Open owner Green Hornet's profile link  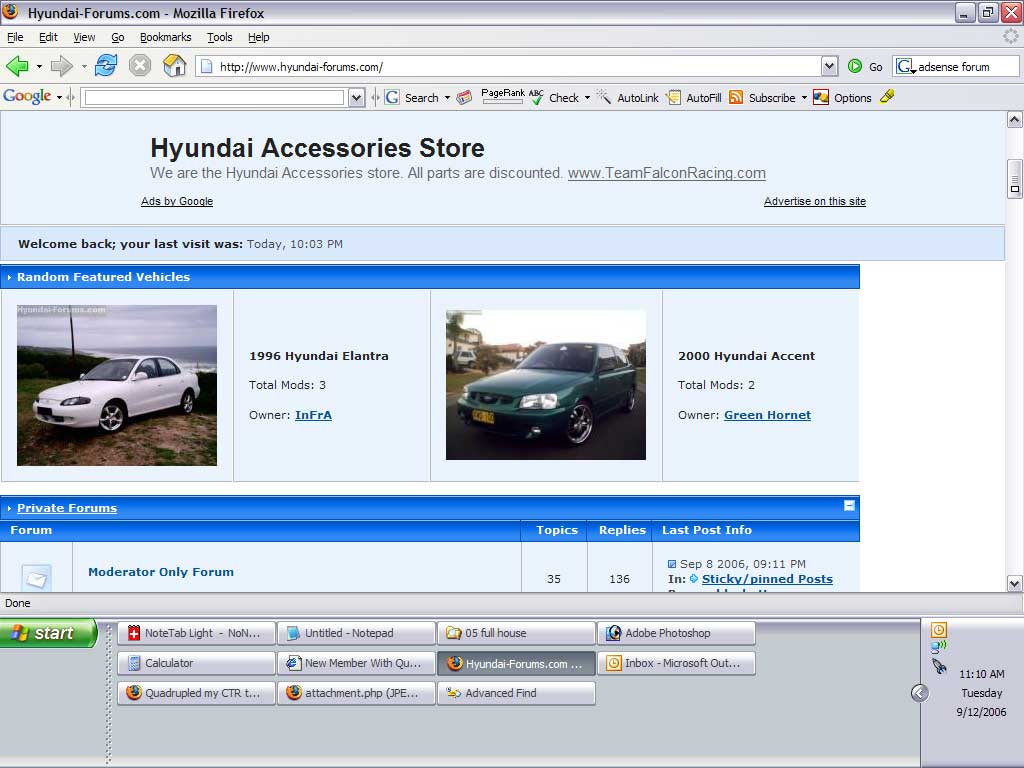tap(767, 415)
